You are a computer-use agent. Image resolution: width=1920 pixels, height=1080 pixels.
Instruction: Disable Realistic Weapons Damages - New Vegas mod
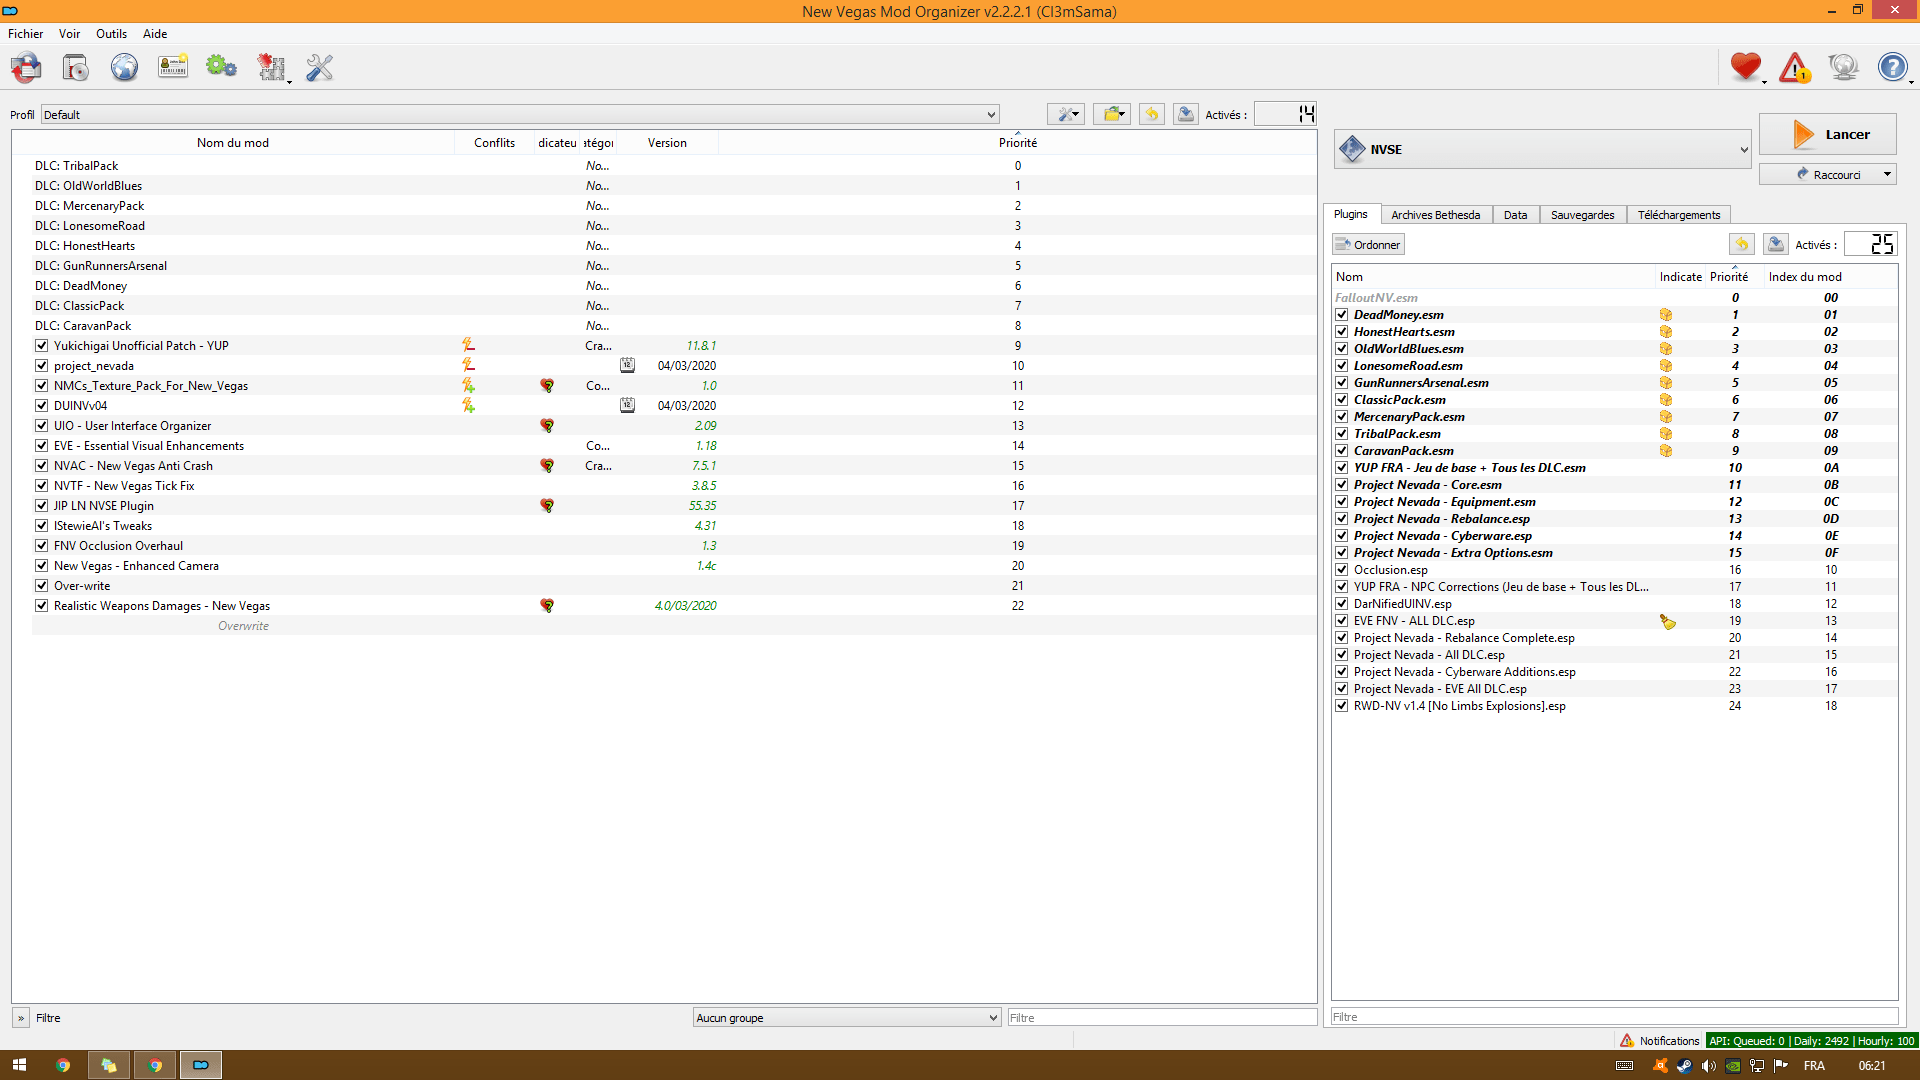pyautogui.click(x=41, y=605)
